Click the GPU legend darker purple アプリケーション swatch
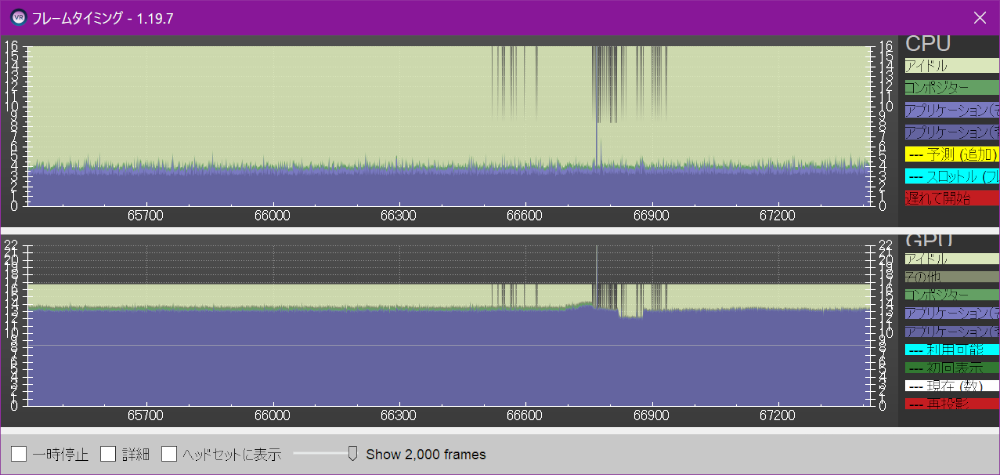 pyautogui.click(x=952, y=332)
